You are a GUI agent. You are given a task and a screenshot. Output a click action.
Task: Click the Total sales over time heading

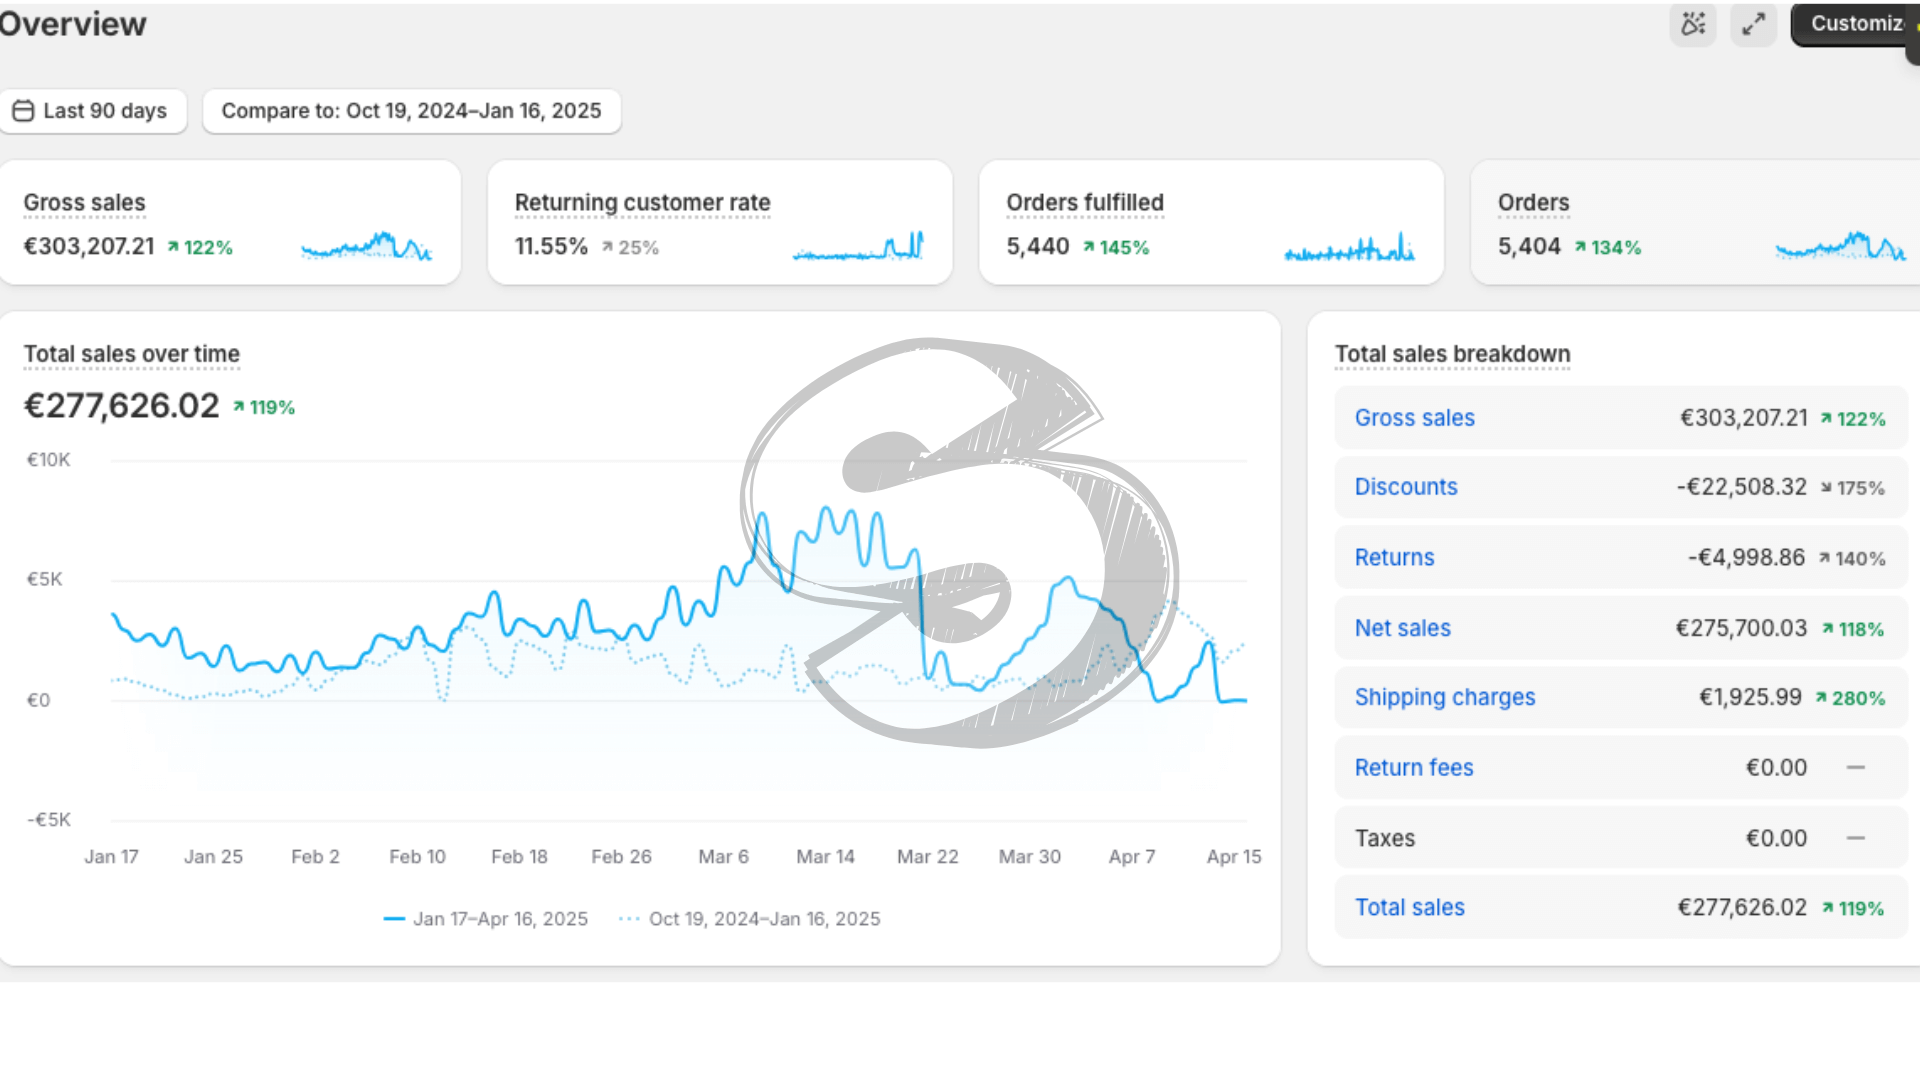(131, 354)
